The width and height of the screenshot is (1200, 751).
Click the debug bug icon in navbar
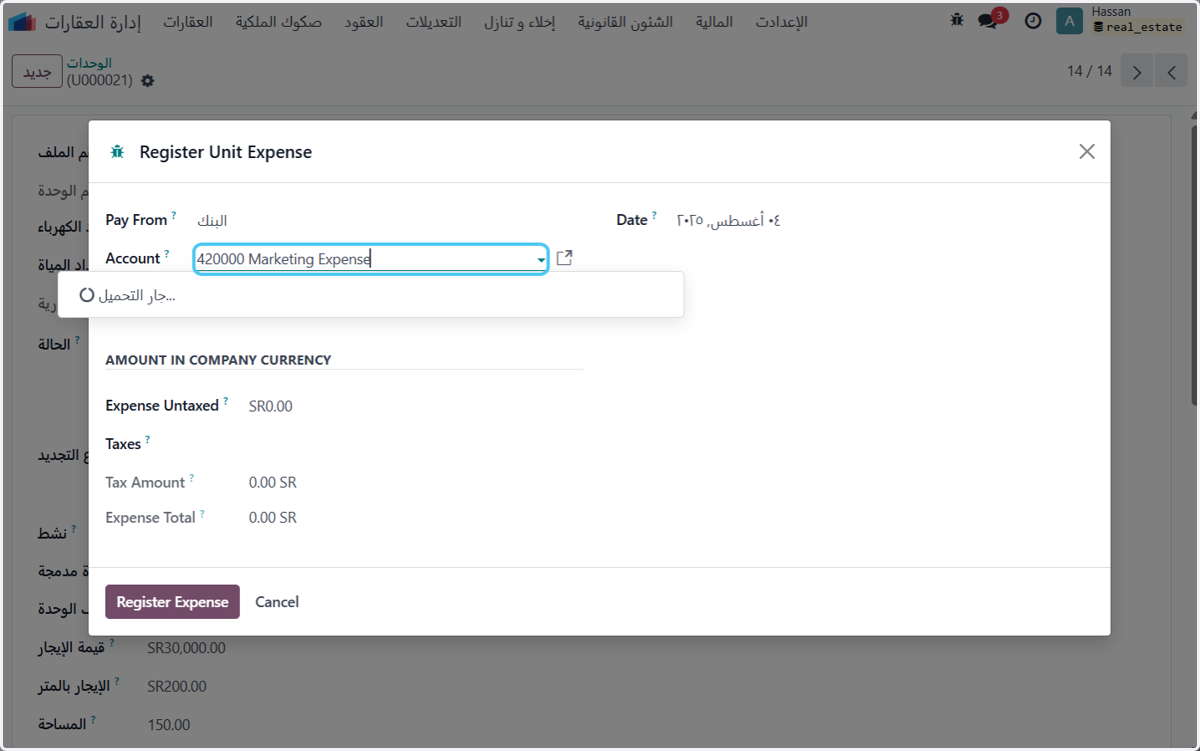pos(957,20)
